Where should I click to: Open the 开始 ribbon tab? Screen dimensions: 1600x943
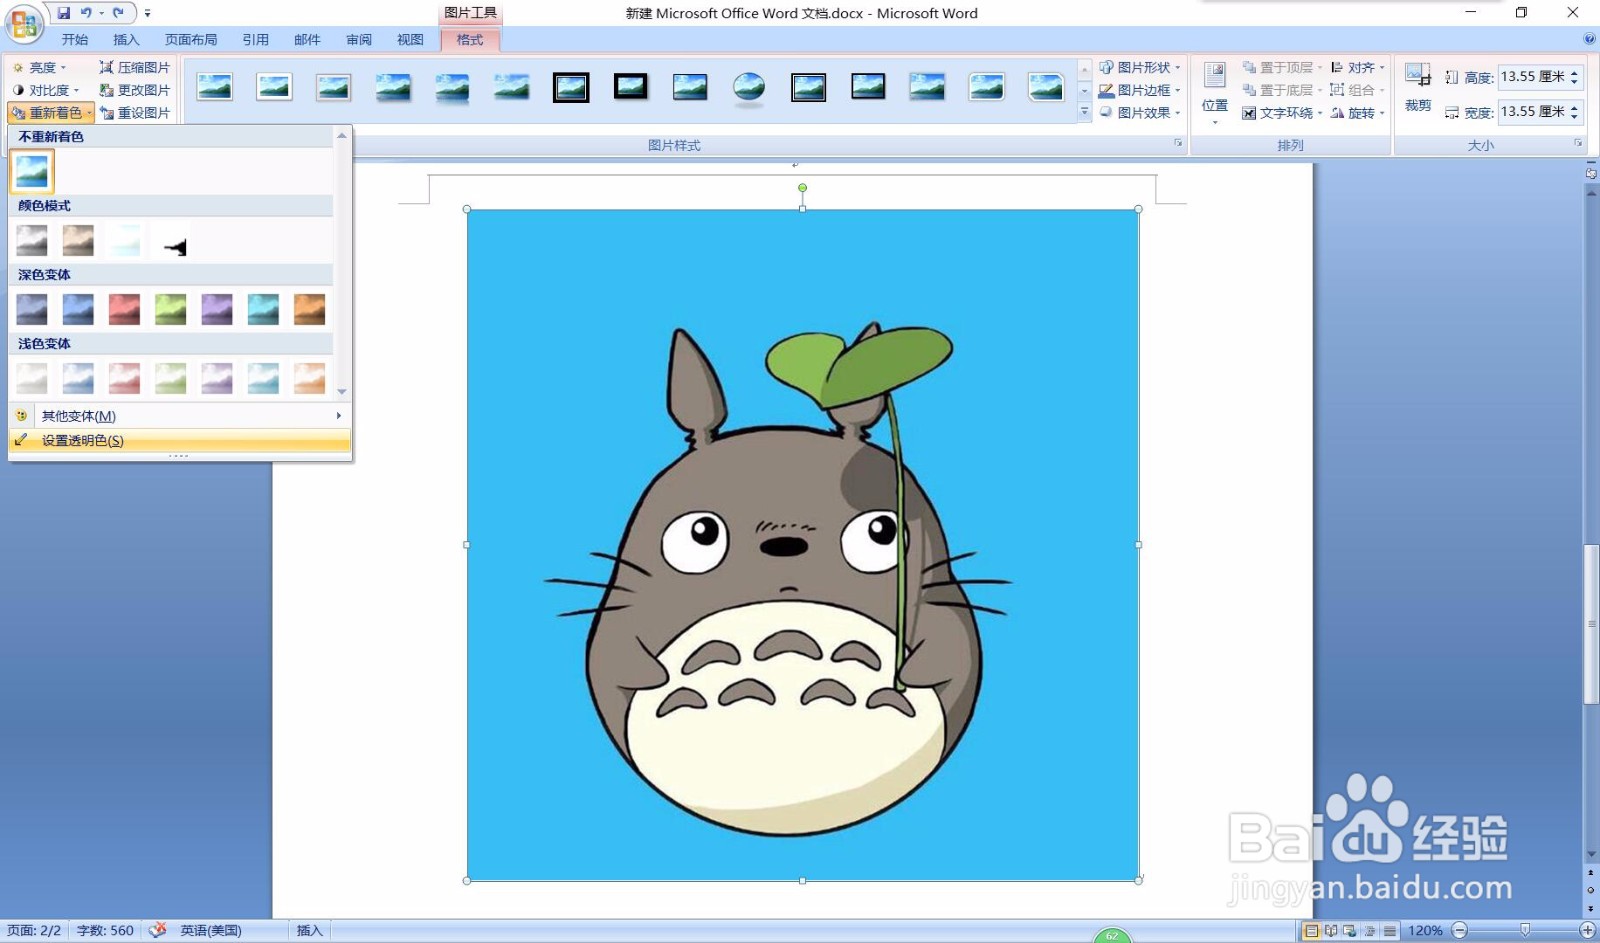tap(75, 40)
